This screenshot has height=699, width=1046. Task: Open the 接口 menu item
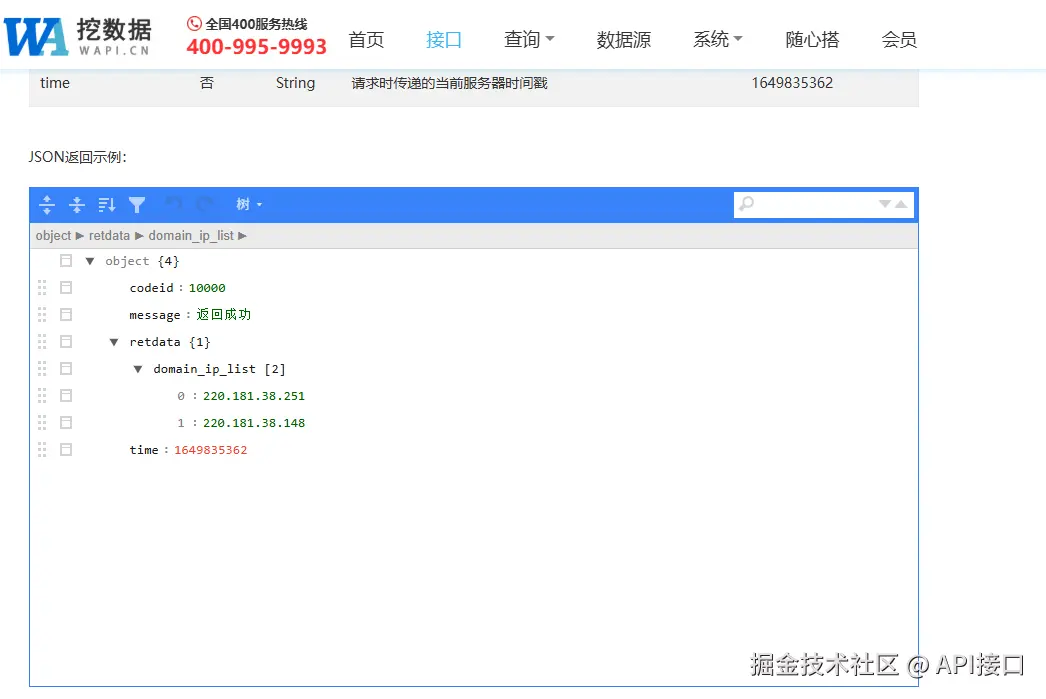click(x=444, y=39)
